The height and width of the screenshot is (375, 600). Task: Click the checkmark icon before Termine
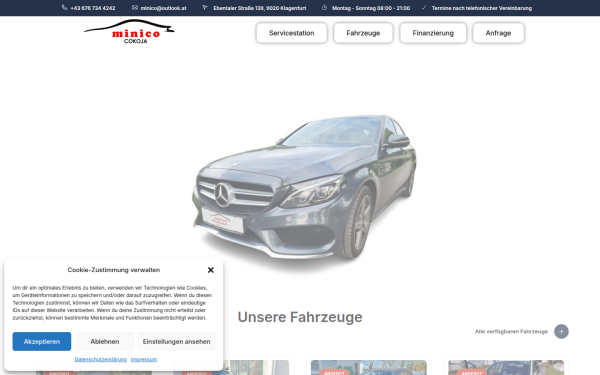[424, 8]
